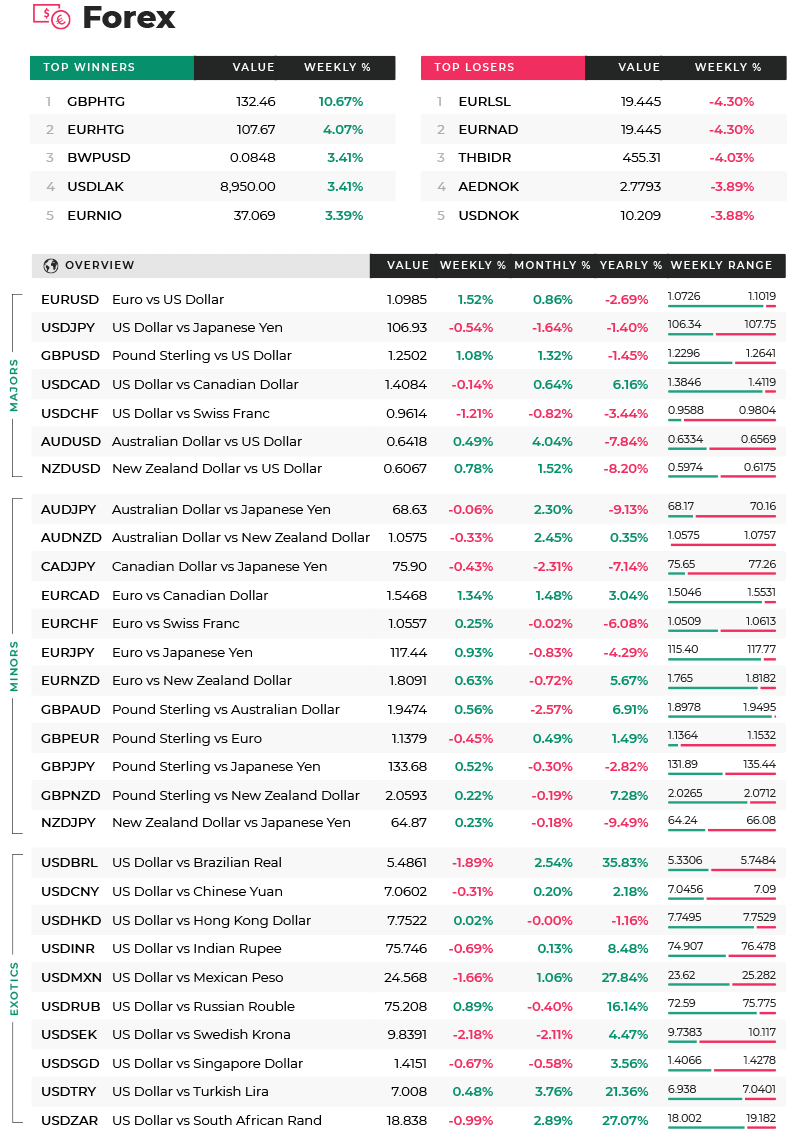Open the USDBRL Brazilian Real row
This screenshot has height=1135, width=807.
point(409,862)
